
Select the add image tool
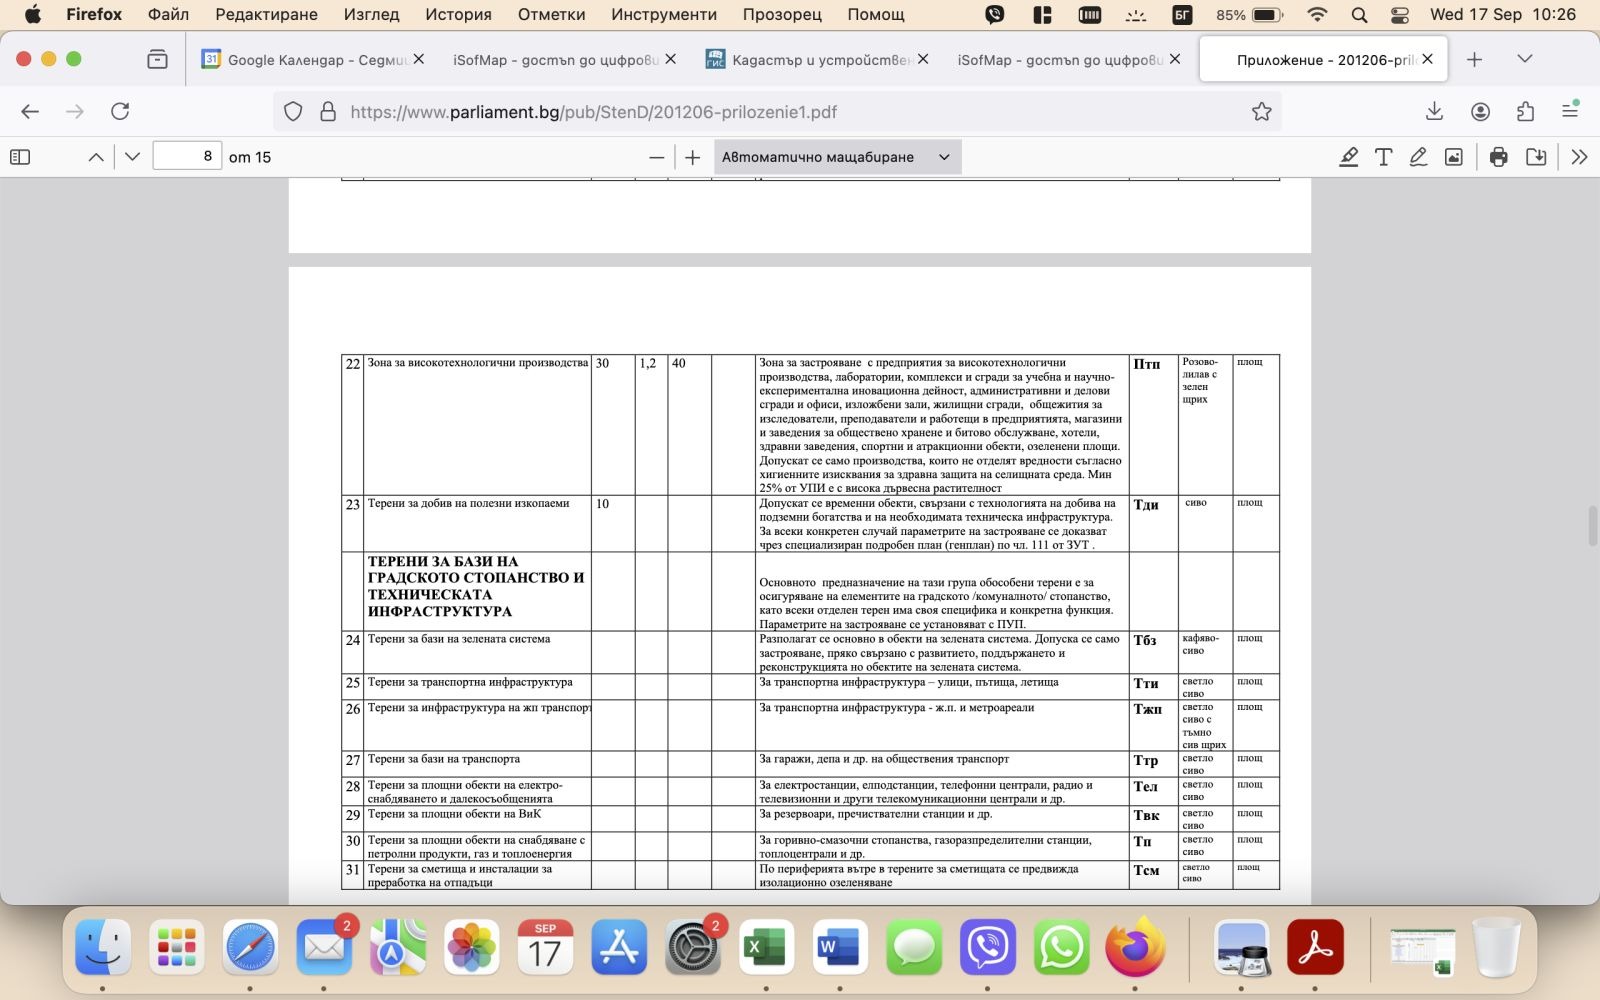(x=1453, y=157)
